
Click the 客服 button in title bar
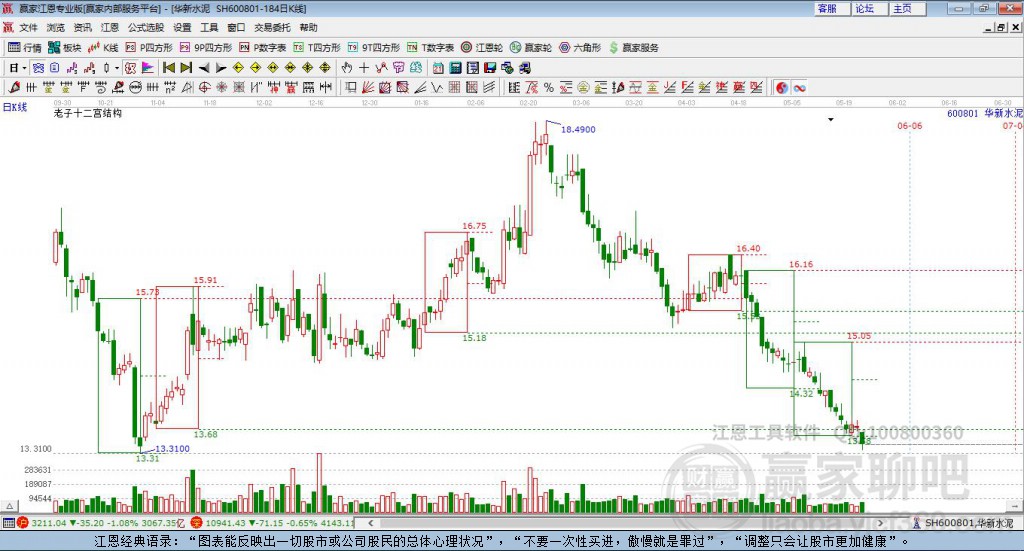(832, 8)
